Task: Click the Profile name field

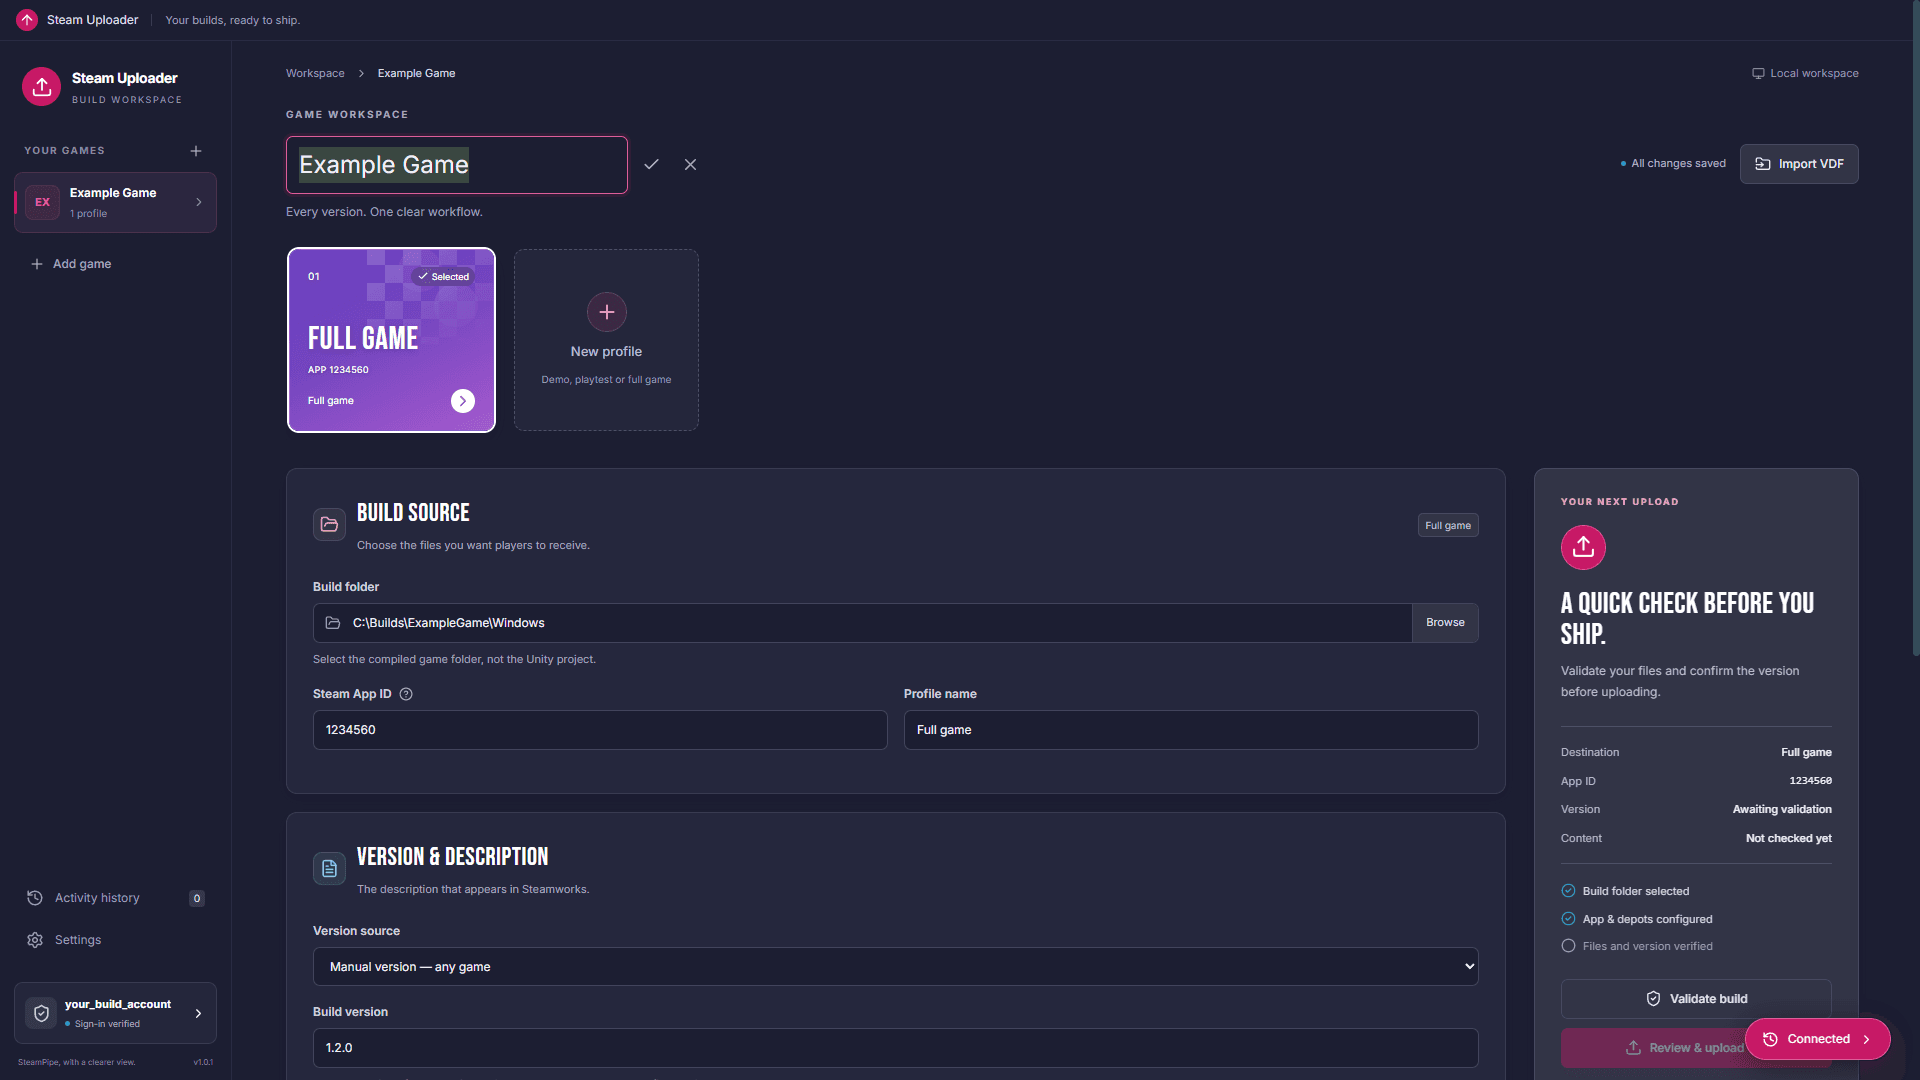Action: pos(1191,730)
